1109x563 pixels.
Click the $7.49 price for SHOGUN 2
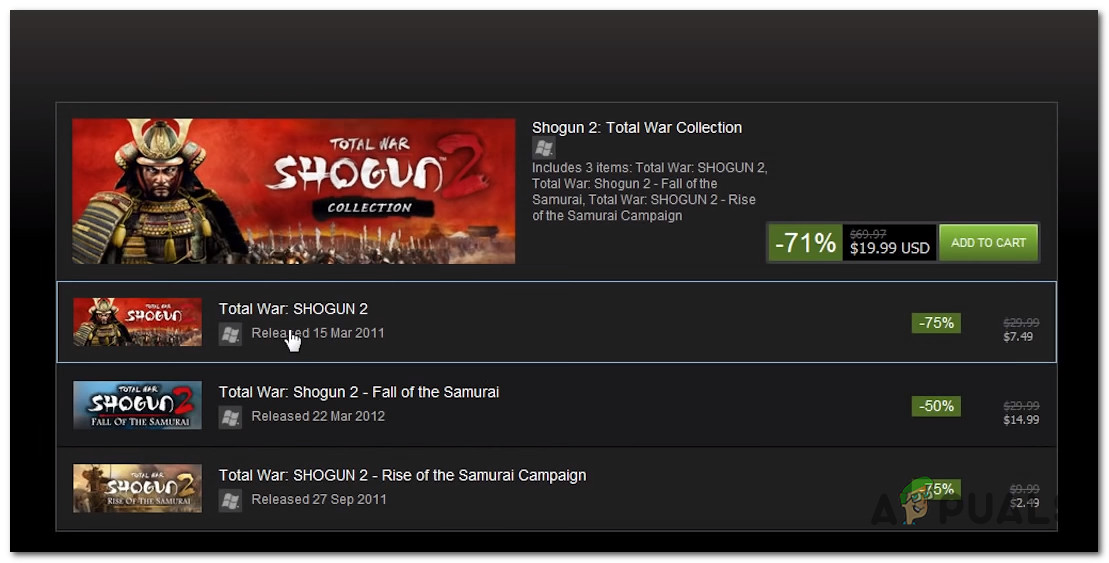coord(1019,337)
